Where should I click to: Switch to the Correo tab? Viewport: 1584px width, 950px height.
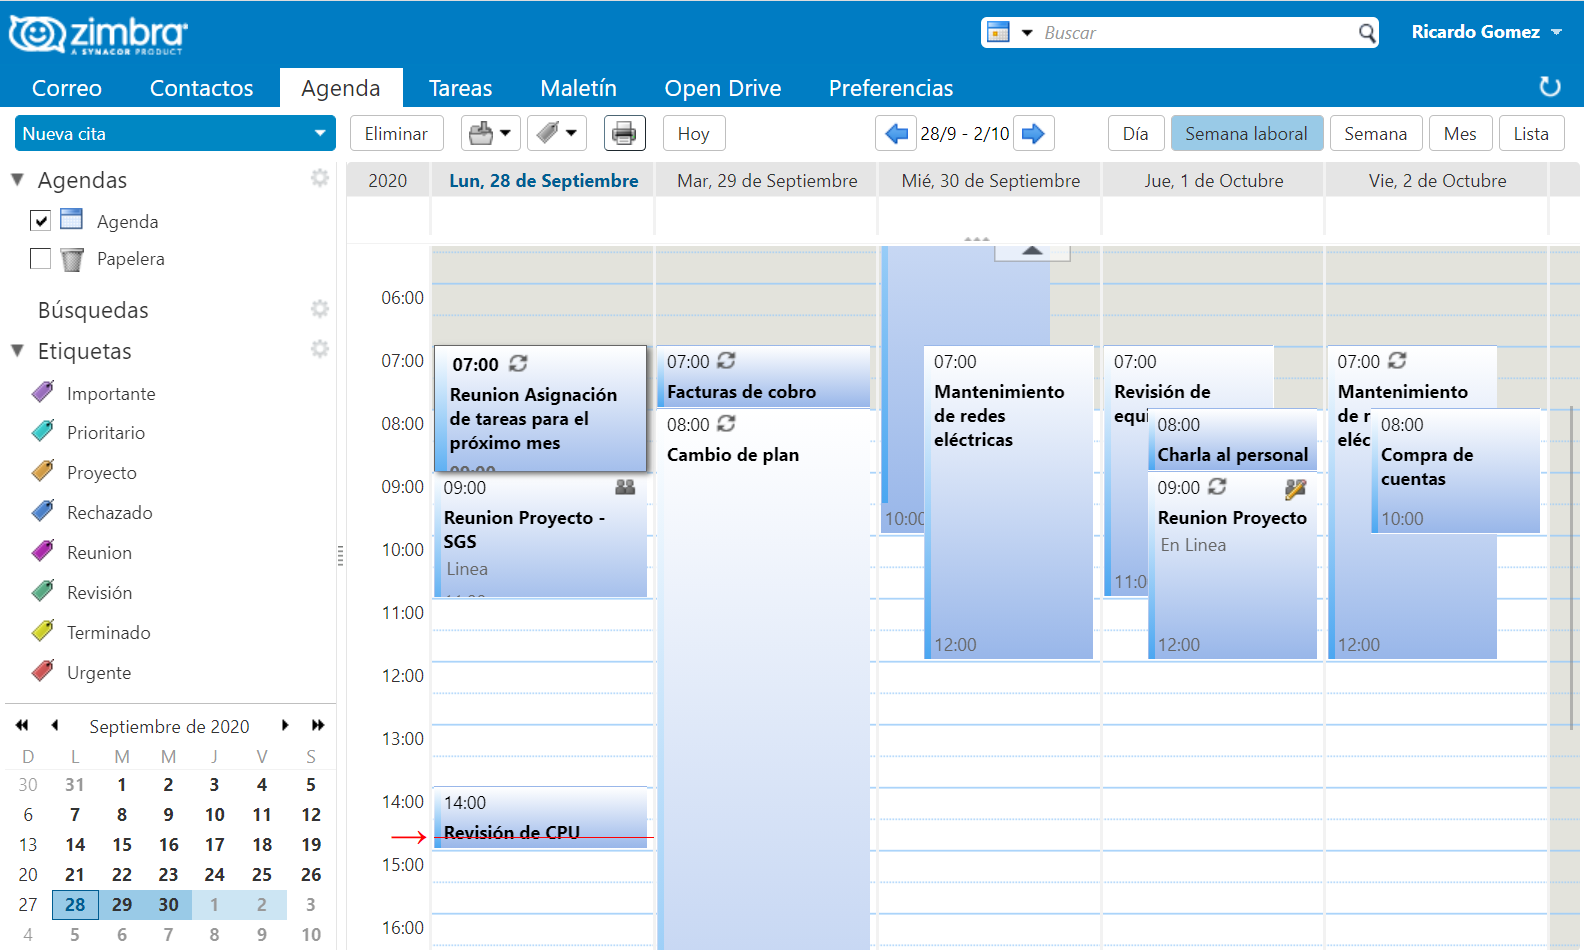(x=66, y=88)
